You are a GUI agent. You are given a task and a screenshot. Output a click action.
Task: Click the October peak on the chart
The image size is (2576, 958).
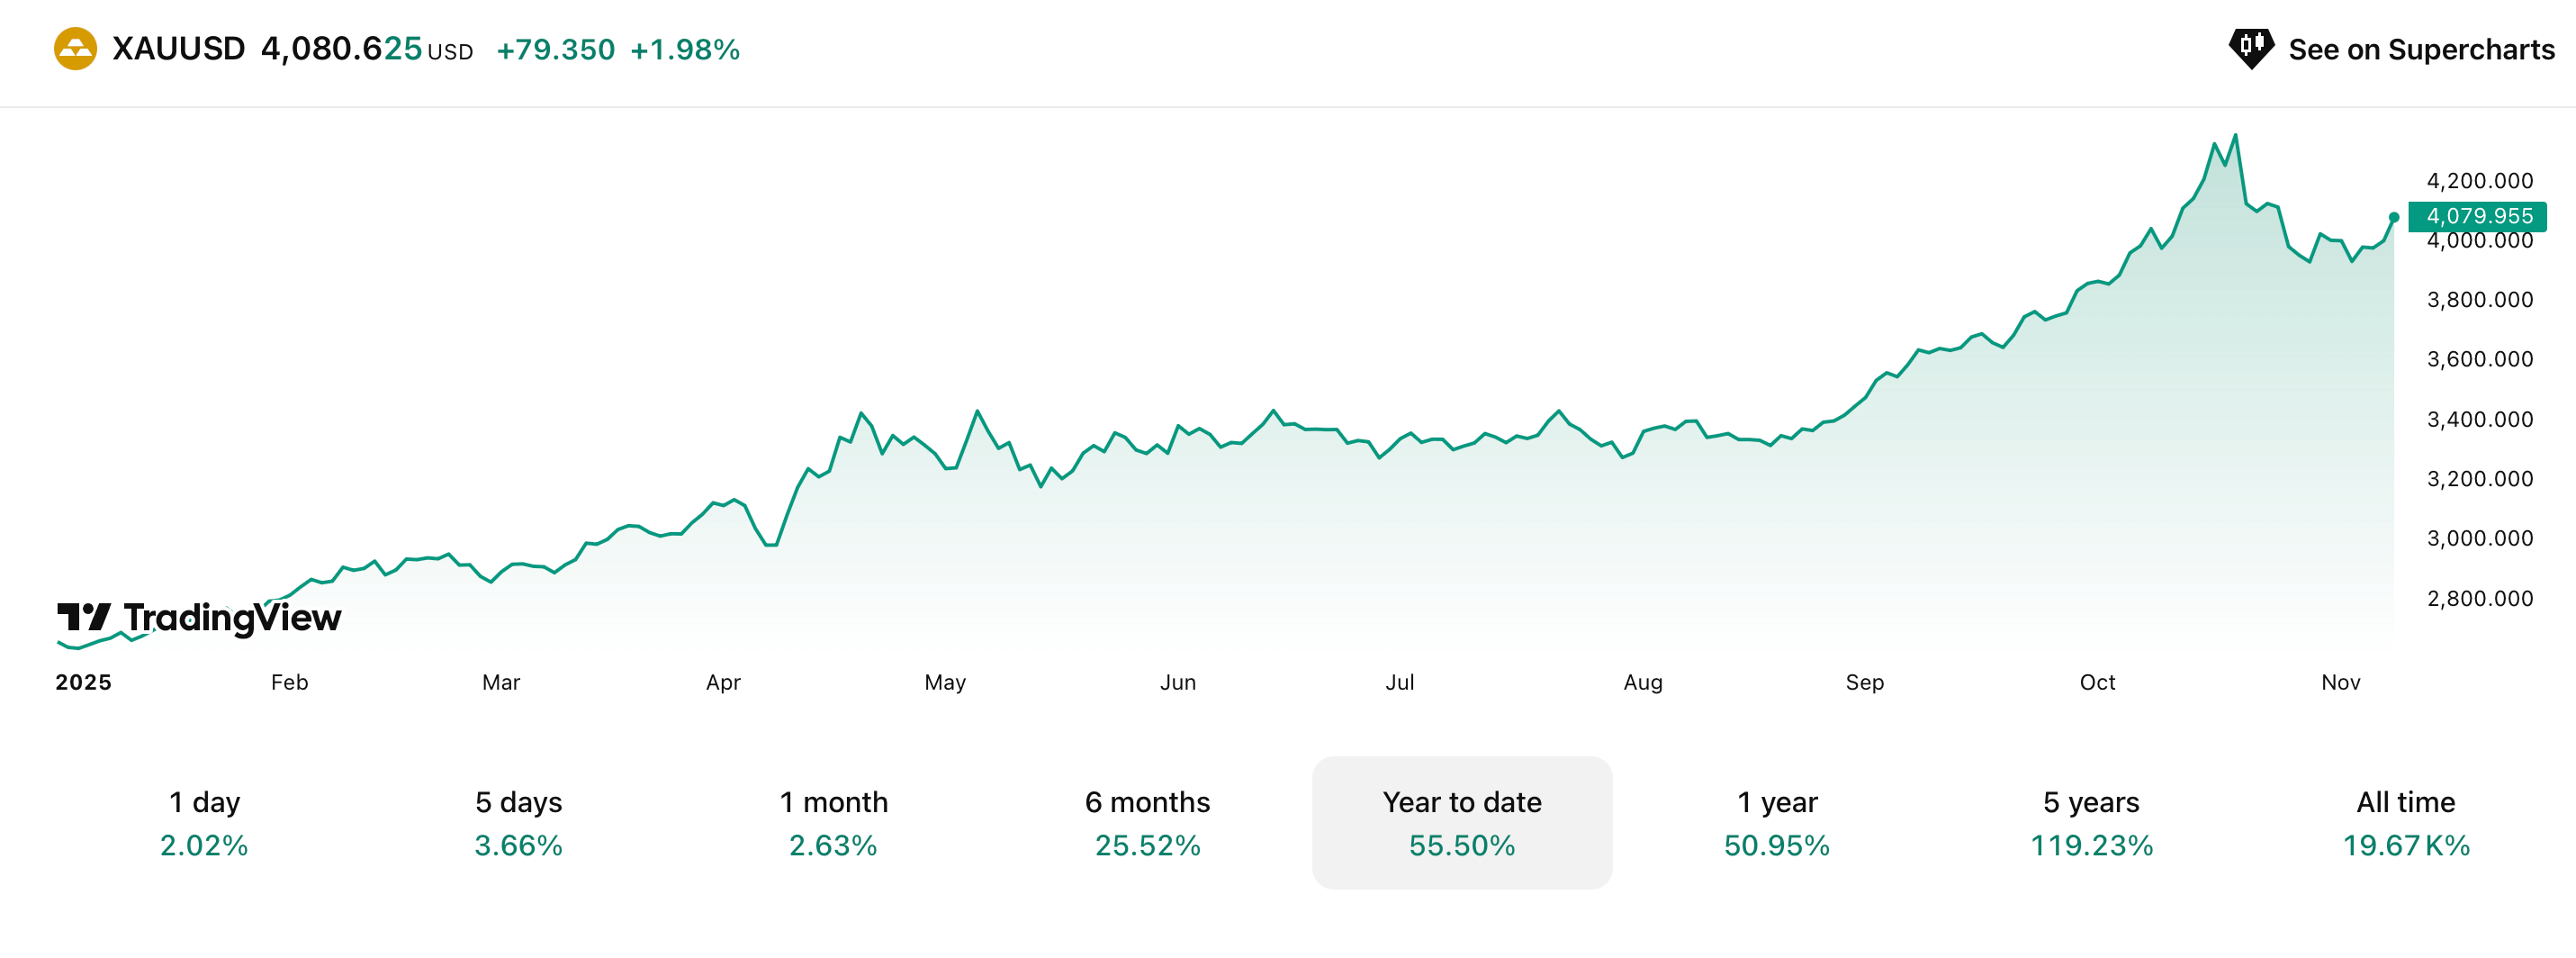(x=2235, y=136)
